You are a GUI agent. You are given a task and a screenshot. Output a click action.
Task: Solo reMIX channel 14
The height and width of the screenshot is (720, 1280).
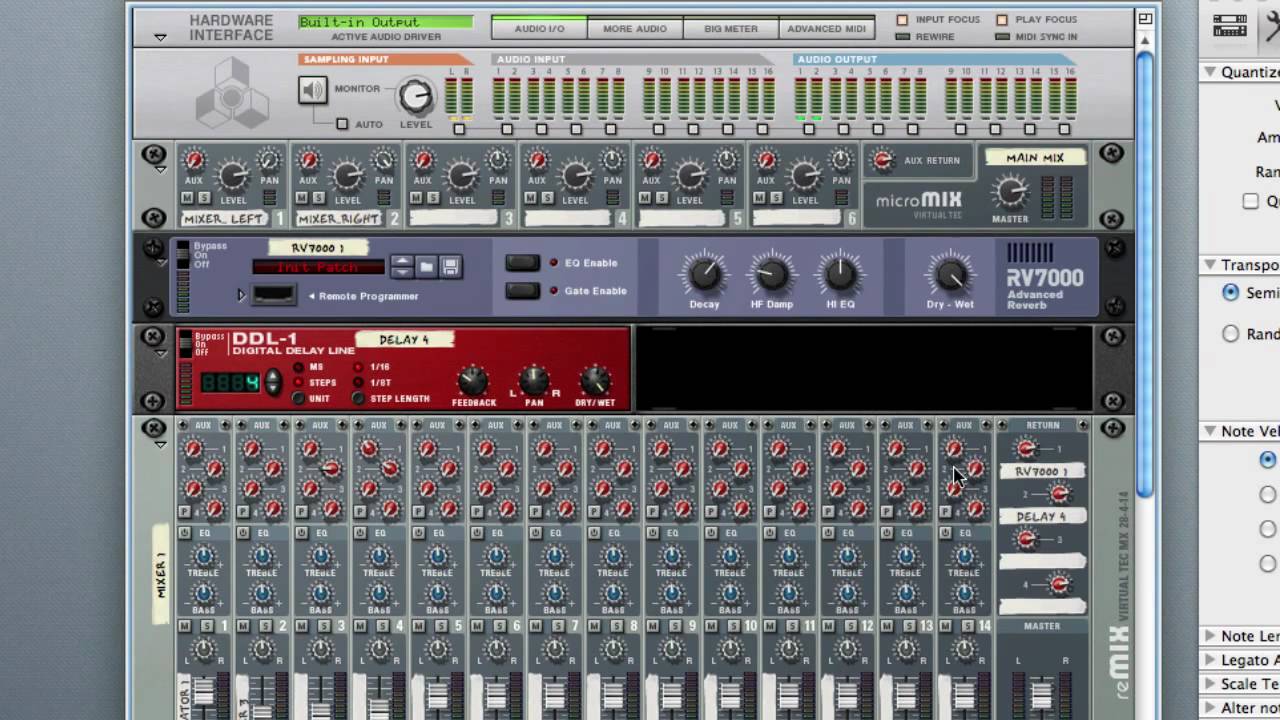(x=966, y=626)
